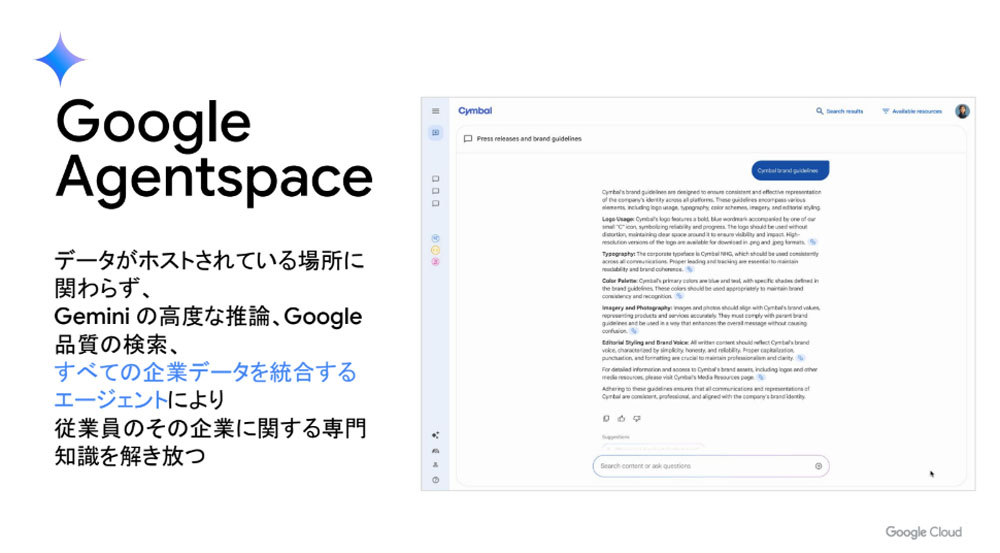1000x553 pixels.
Task: Open the citation link after Editorial Styling paragraph
Action: 800,358
